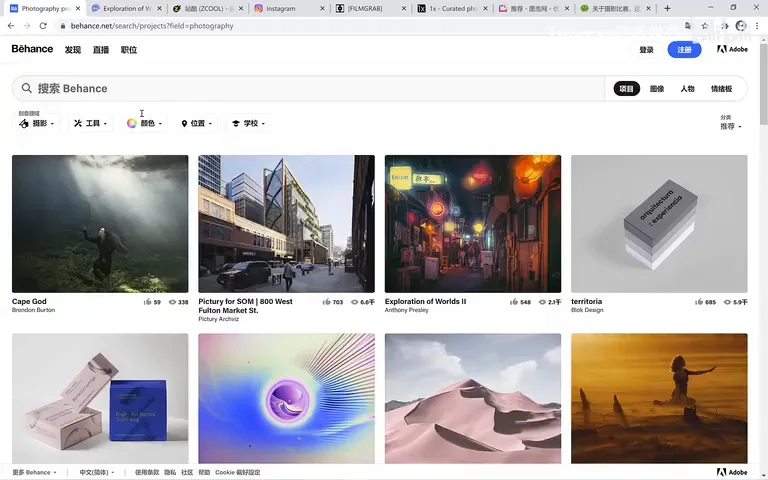
Task: Open the 位置 filter dropdown
Action: [x=197, y=123]
